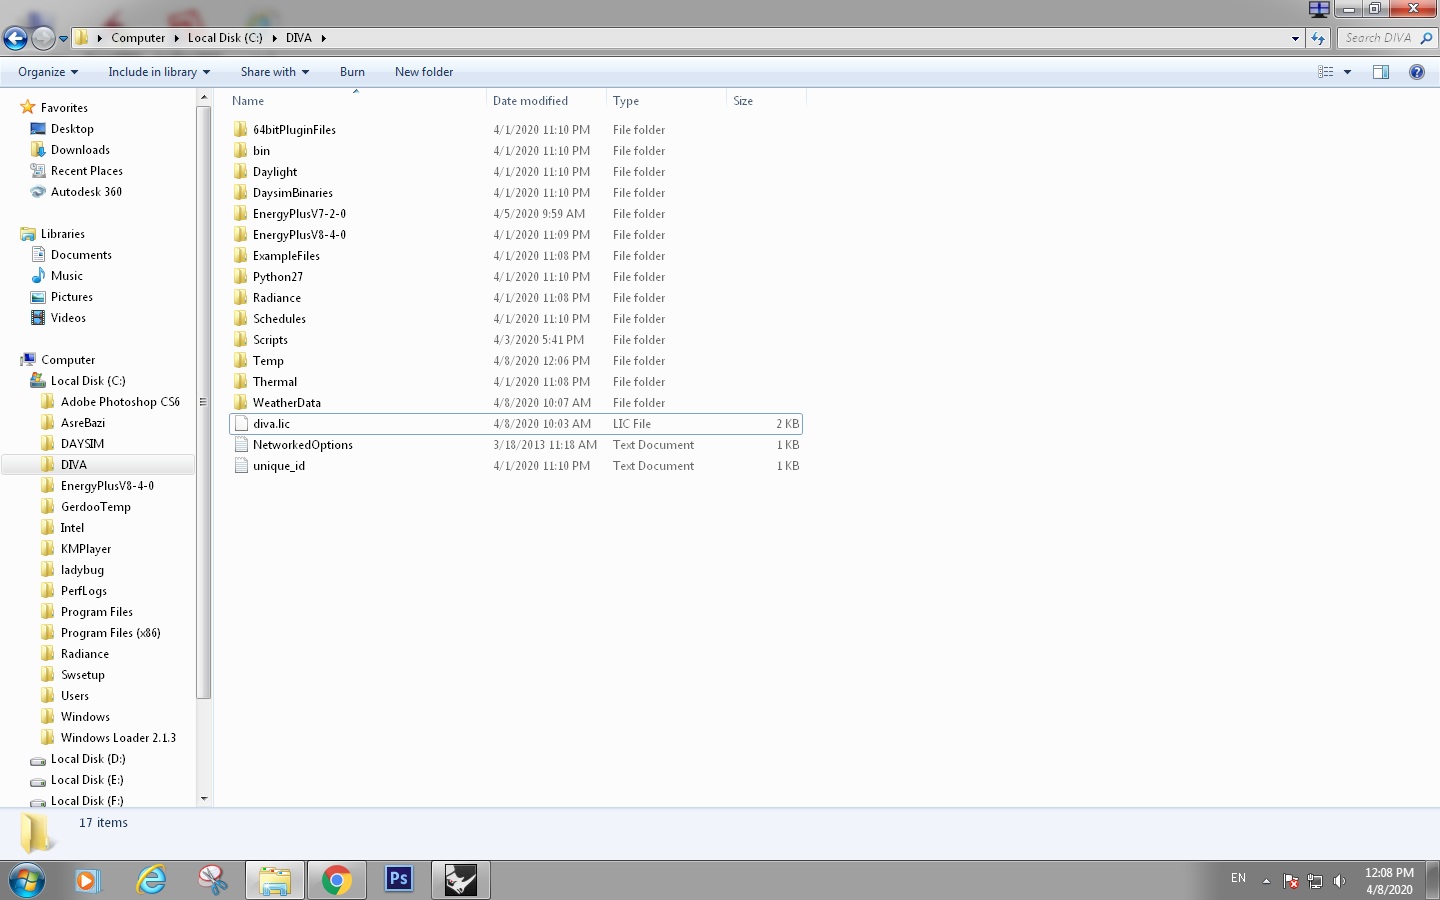This screenshot has height=900, width=1440.
Task: Open the recent pages dropdown arrow
Action: coord(63,39)
